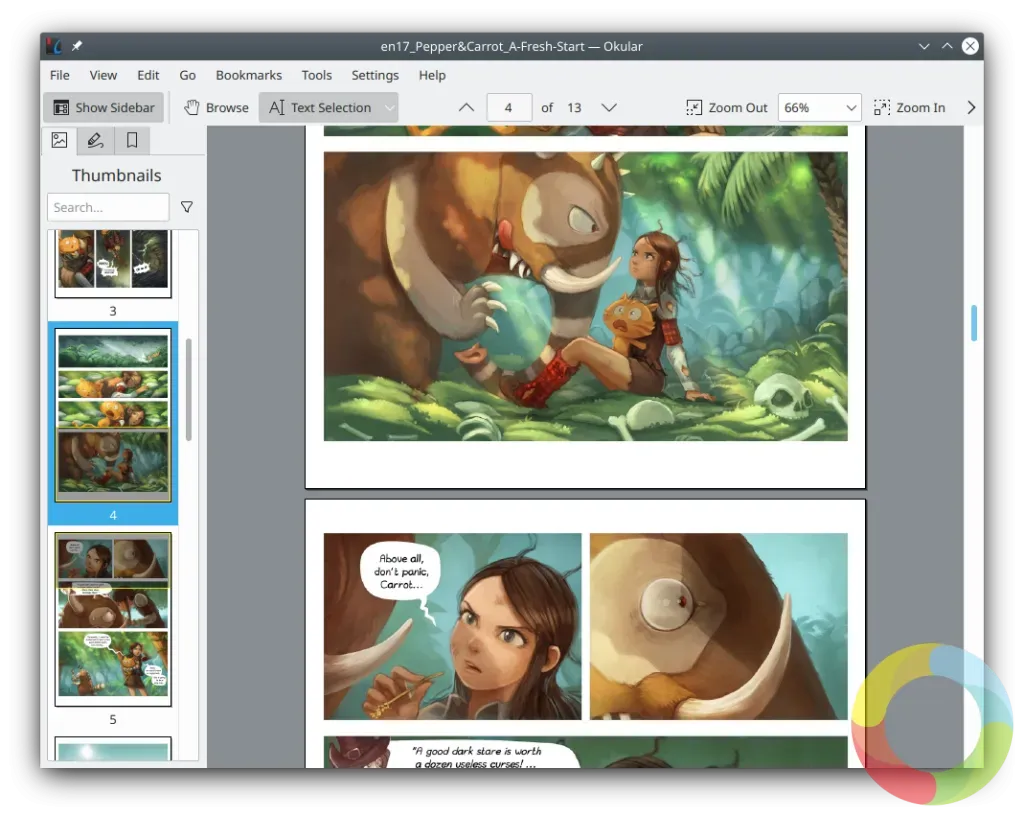Screen dimensions: 1024x816
Task: Click the 'Above all, don't panic' speech bubble
Action: click(401, 571)
